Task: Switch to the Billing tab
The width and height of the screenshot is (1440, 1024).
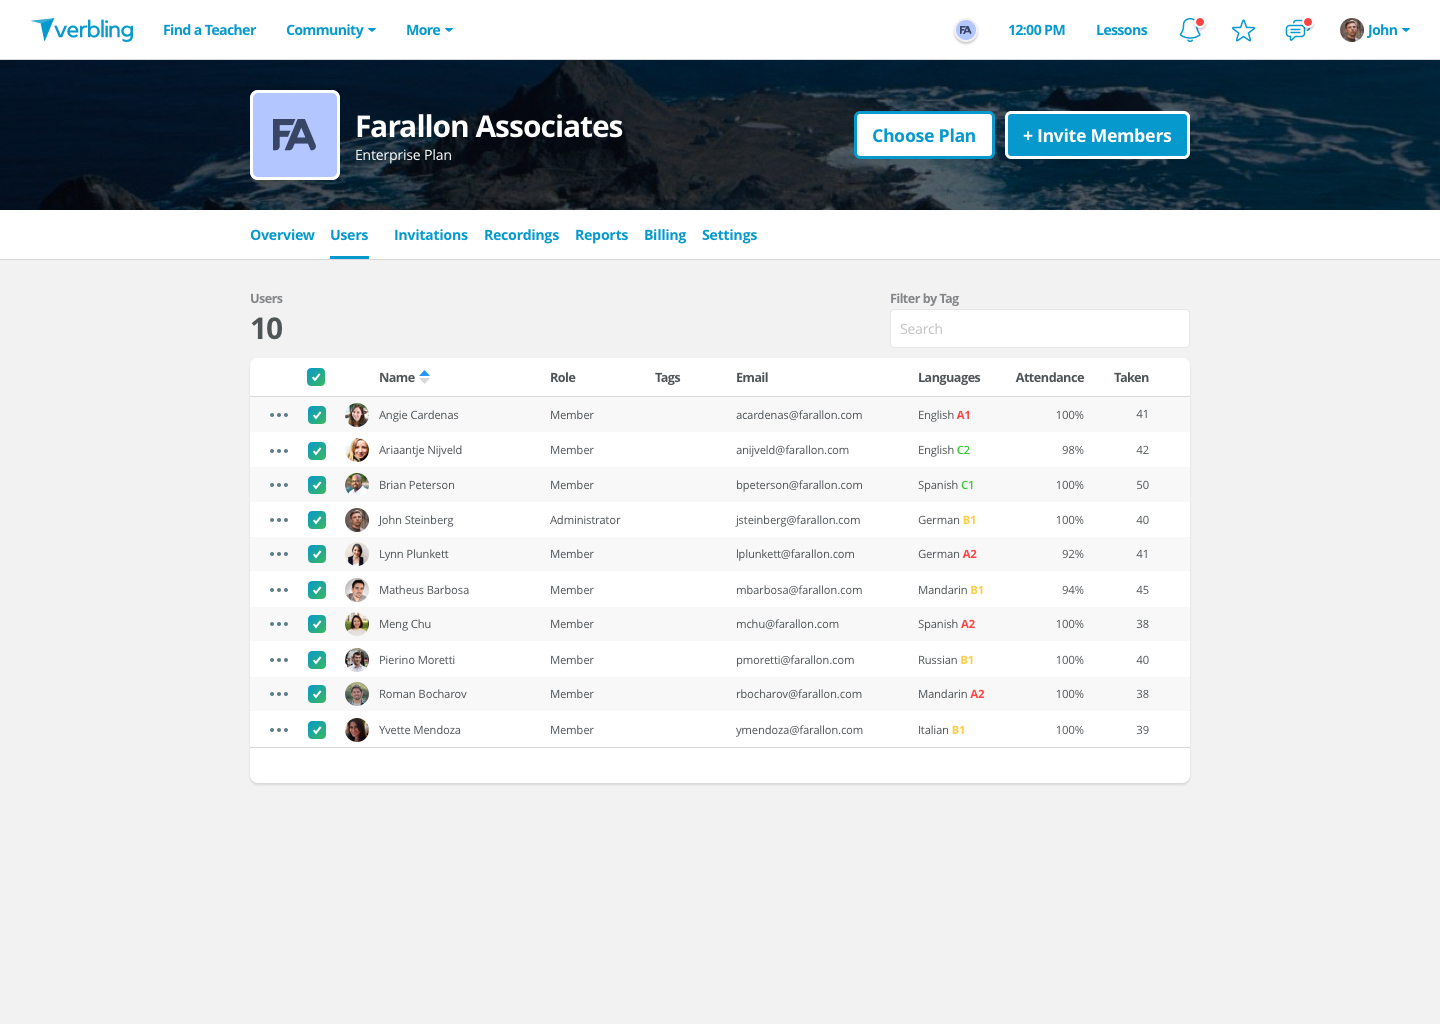Action: [665, 235]
